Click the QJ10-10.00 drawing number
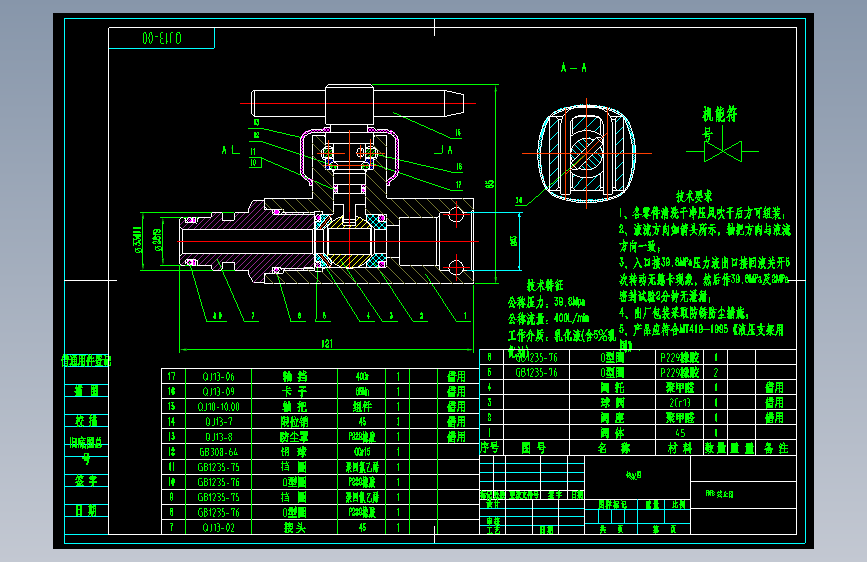The height and width of the screenshot is (562, 867). pyautogui.click(x=218, y=407)
